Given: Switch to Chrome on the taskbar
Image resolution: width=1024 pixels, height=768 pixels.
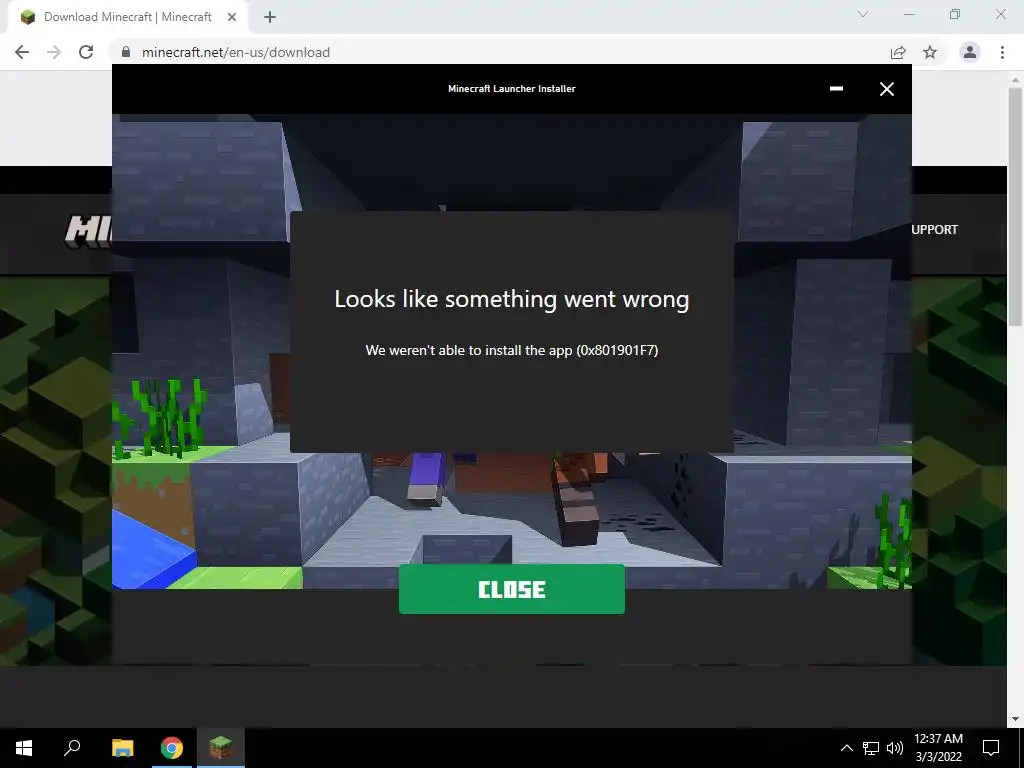Looking at the screenshot, I should (172, 748).
